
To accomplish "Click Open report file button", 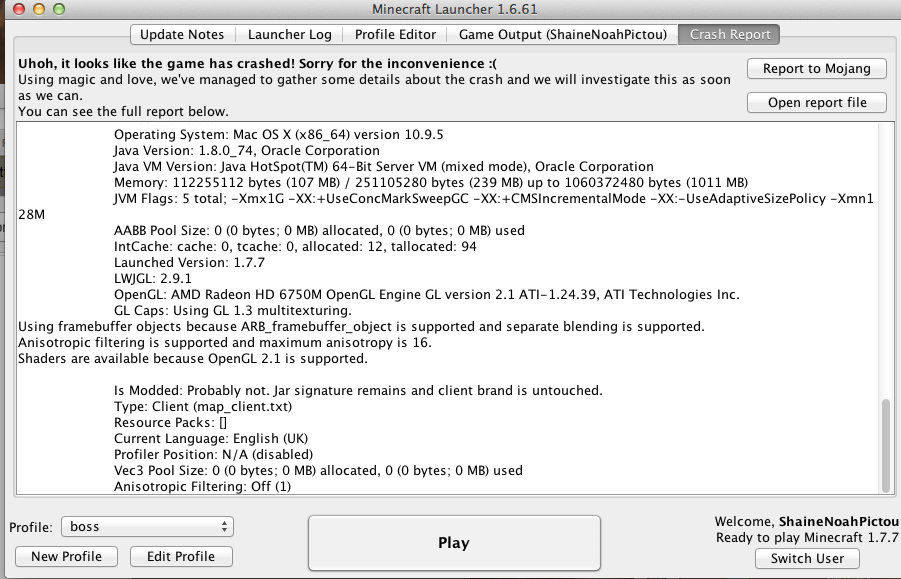I will click(817, 102).
